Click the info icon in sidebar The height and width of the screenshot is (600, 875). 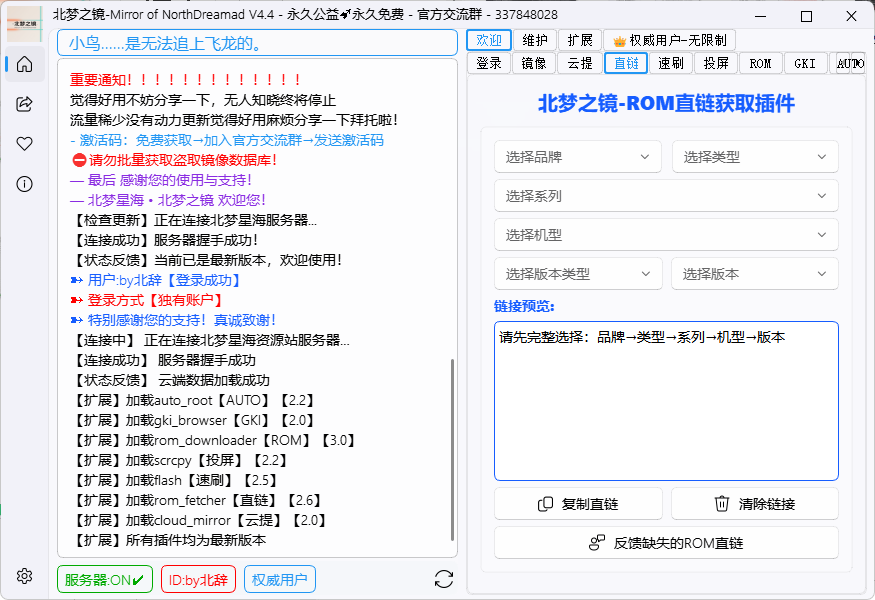[25, 184]
